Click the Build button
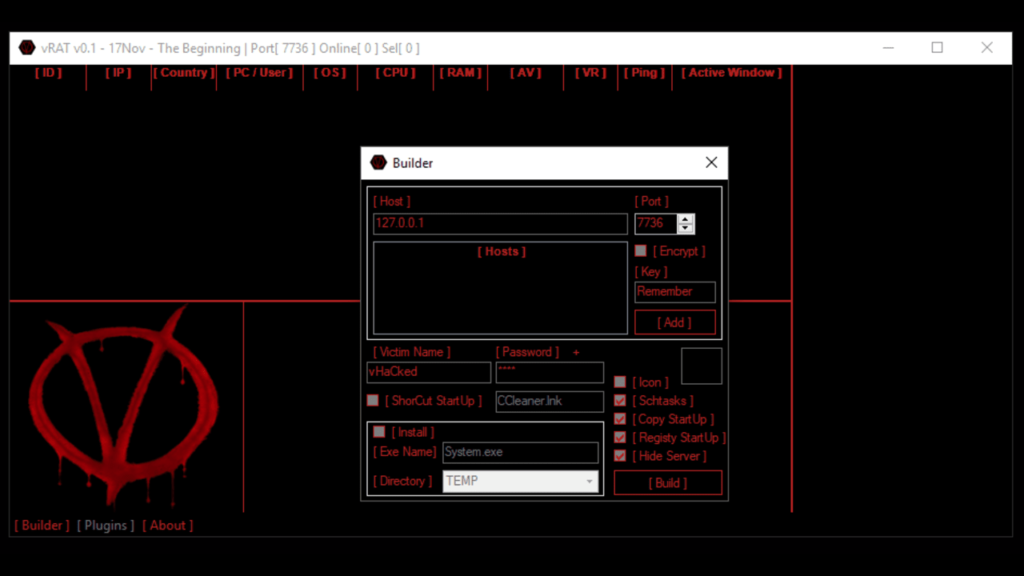This screenshot has width=1024, height=576. 667,483
